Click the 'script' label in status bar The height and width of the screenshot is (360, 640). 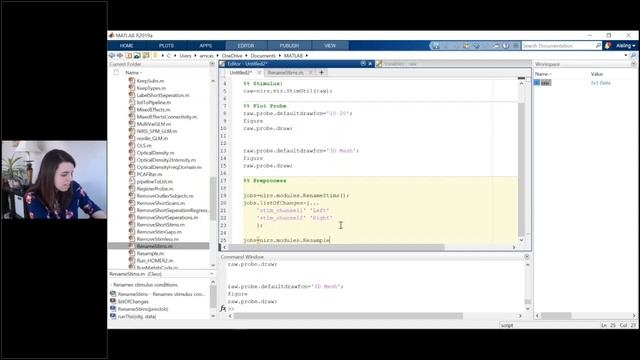(x=507, y=325)
